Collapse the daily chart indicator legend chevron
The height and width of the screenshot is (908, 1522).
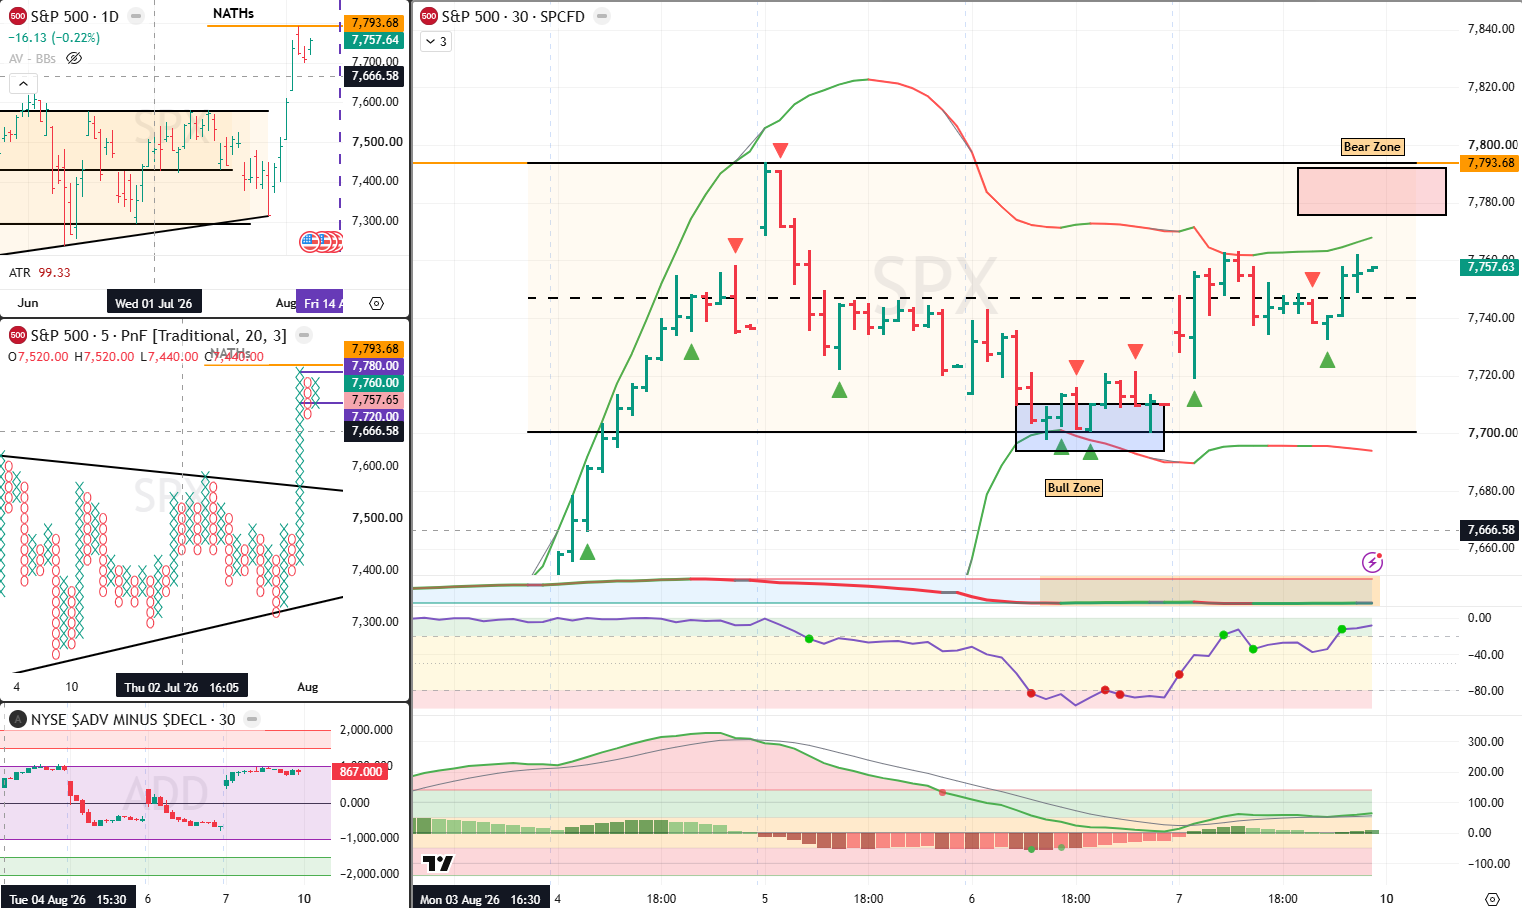pyautogui.click(x=23, y=84)
